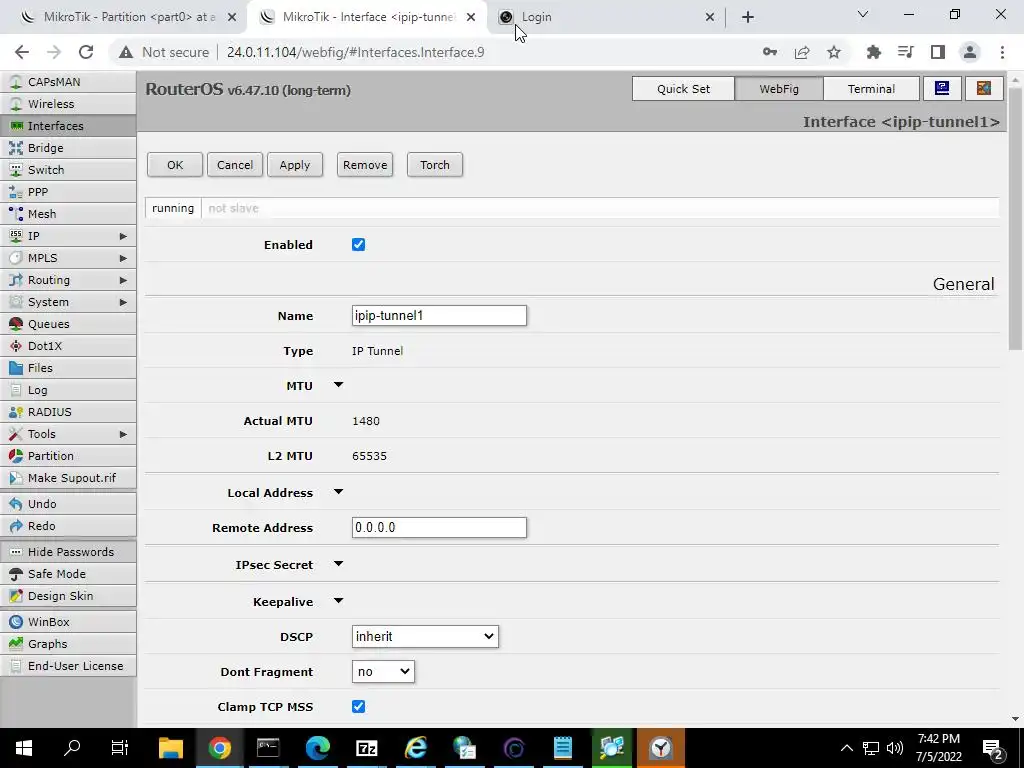Screen dimensions: 1024x768
Task: Click the page vertical scrollbar
Action: [1015, 219]
